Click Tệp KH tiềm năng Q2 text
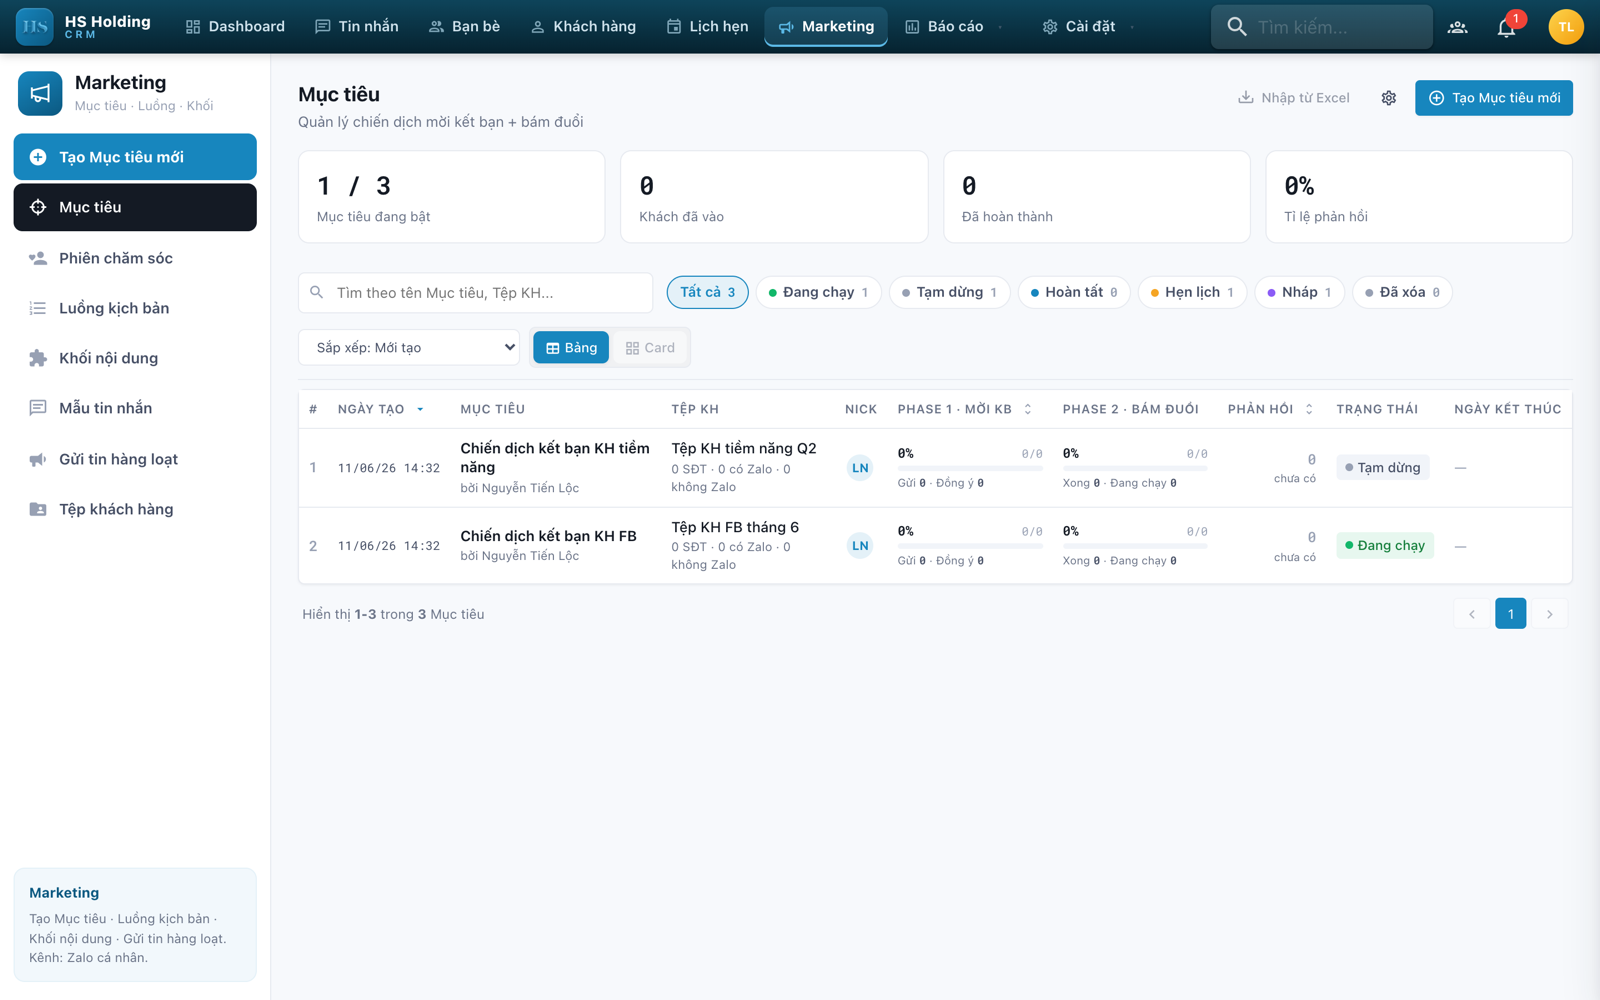Image resolution: width=1600 pixels, height=1000 pixels. 744,448
